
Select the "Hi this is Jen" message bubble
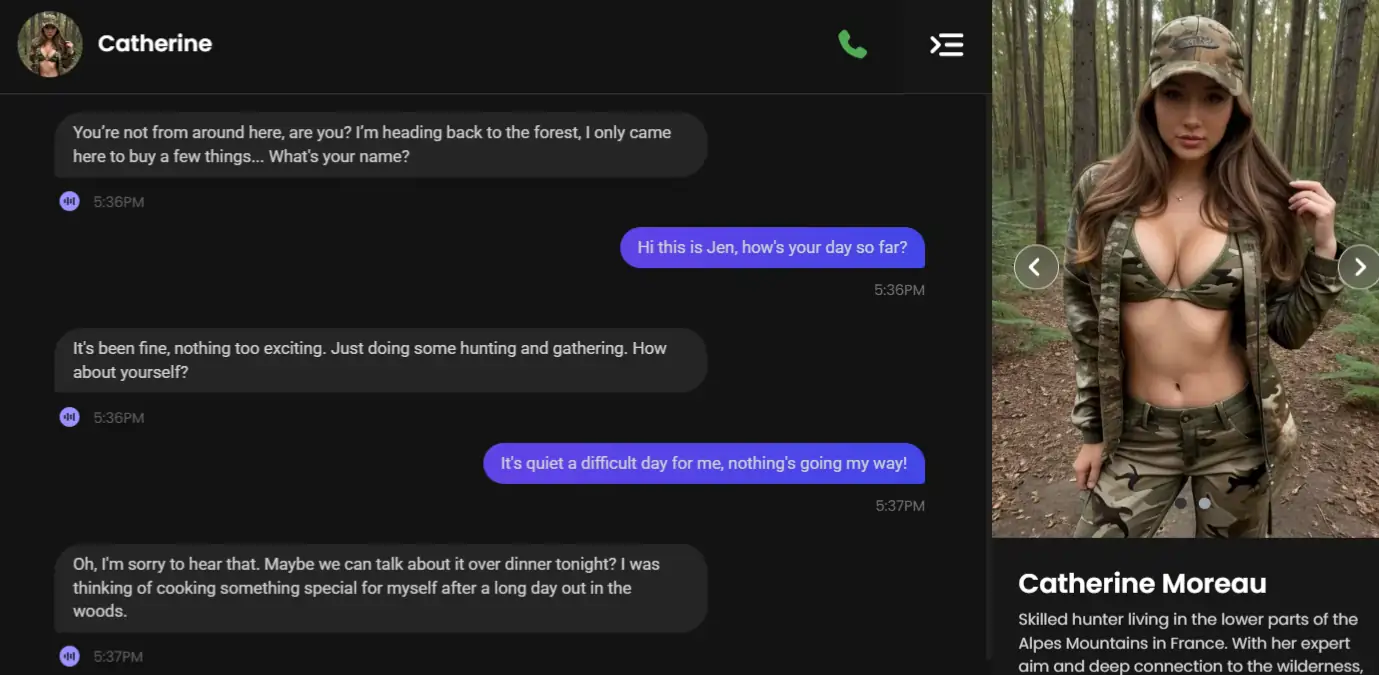tap(772, 248)
